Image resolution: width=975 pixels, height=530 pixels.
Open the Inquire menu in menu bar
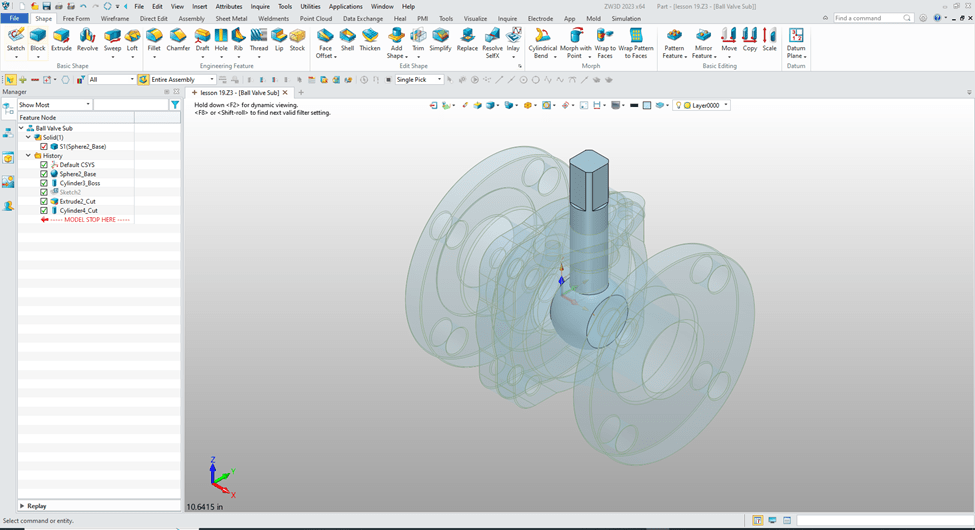(x=260, y=6)
